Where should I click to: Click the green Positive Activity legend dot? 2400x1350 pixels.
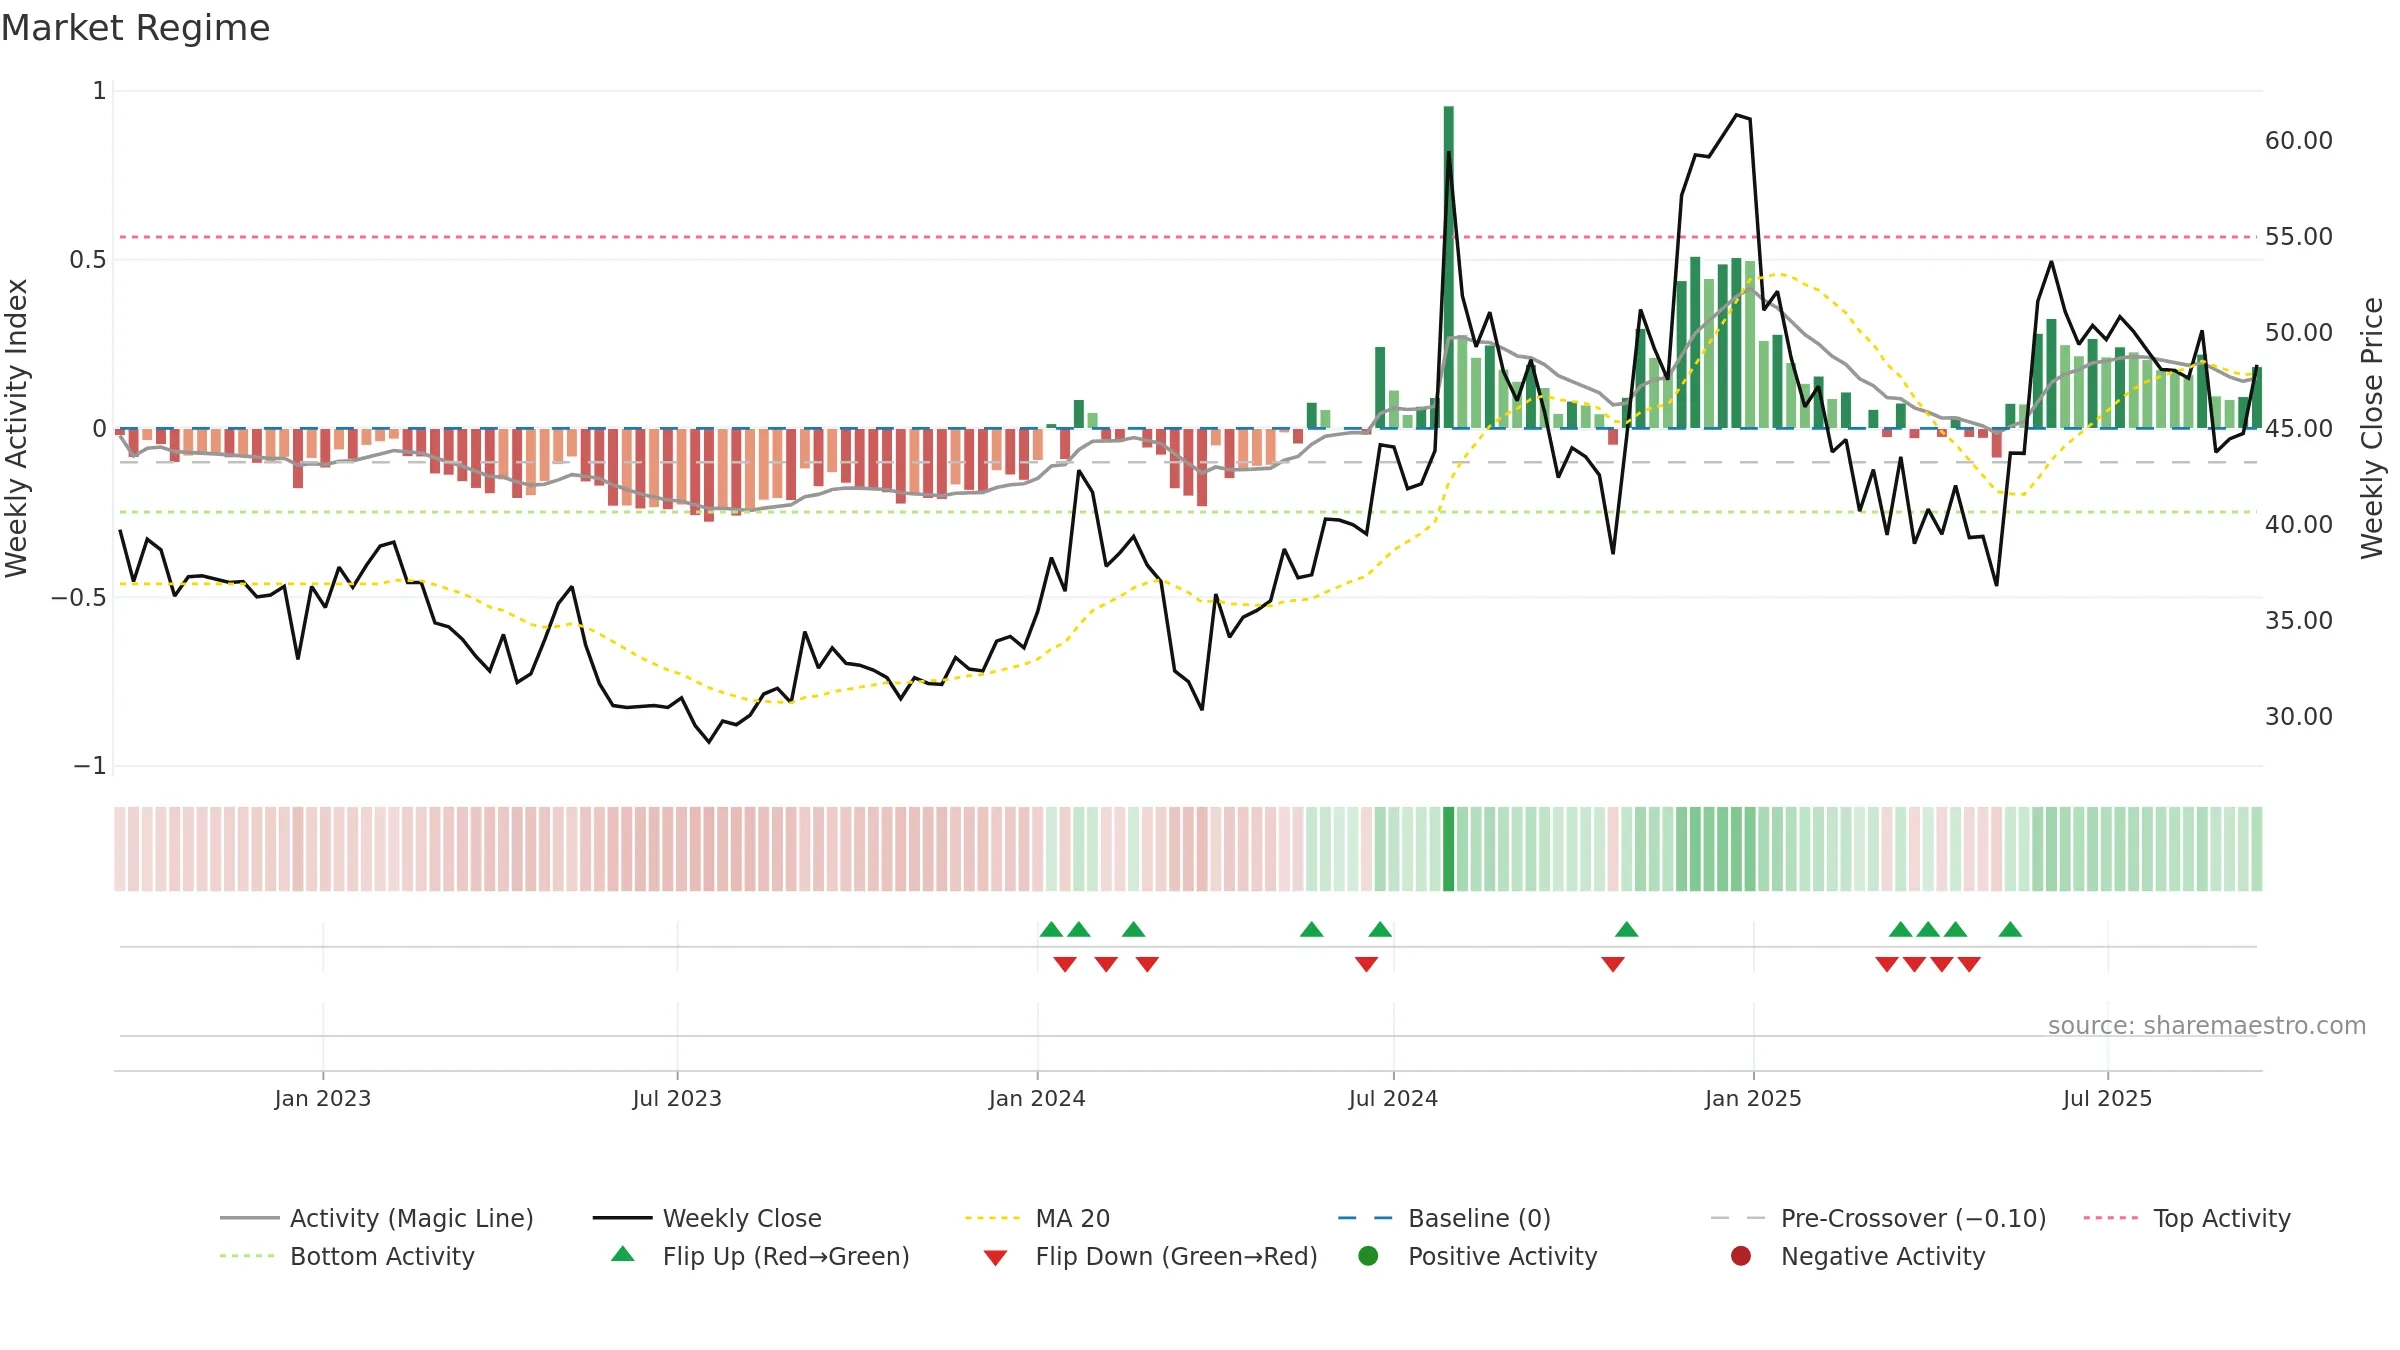1369,1256
